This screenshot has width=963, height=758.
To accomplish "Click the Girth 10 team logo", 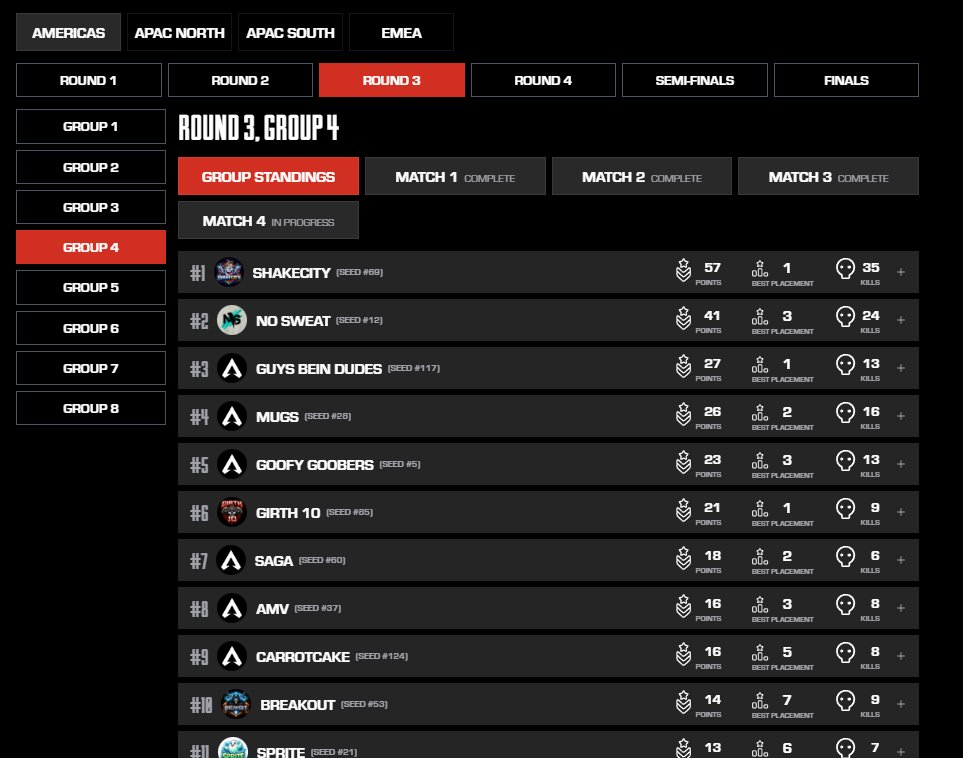I will point(232,512).
